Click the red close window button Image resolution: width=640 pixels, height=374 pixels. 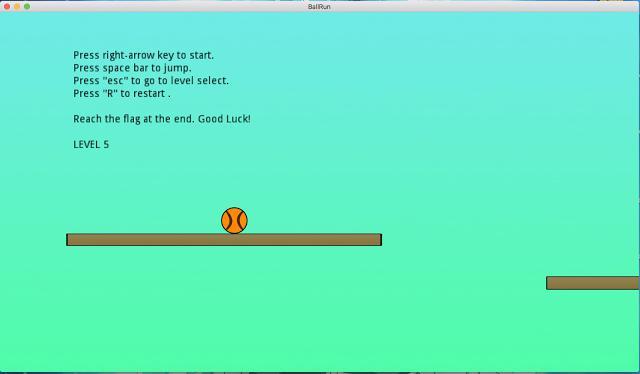pos(7,7)
